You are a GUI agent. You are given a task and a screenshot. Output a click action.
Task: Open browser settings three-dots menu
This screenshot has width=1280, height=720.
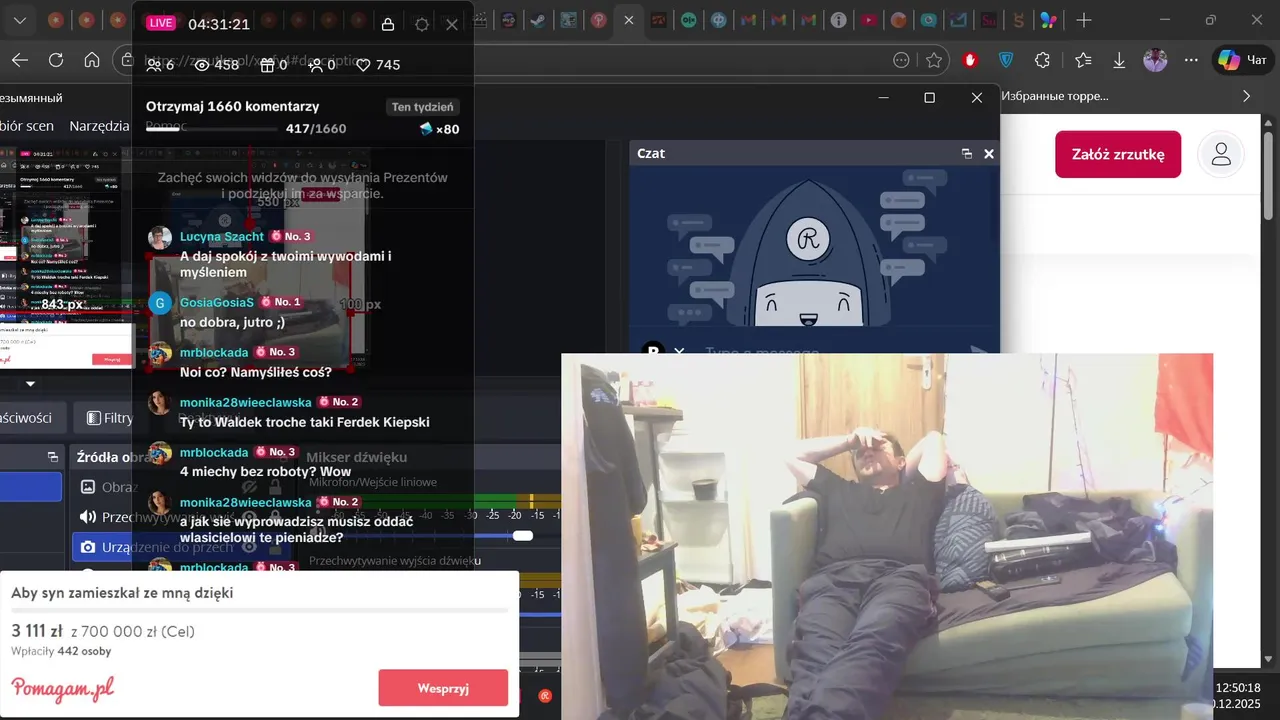1191,60
